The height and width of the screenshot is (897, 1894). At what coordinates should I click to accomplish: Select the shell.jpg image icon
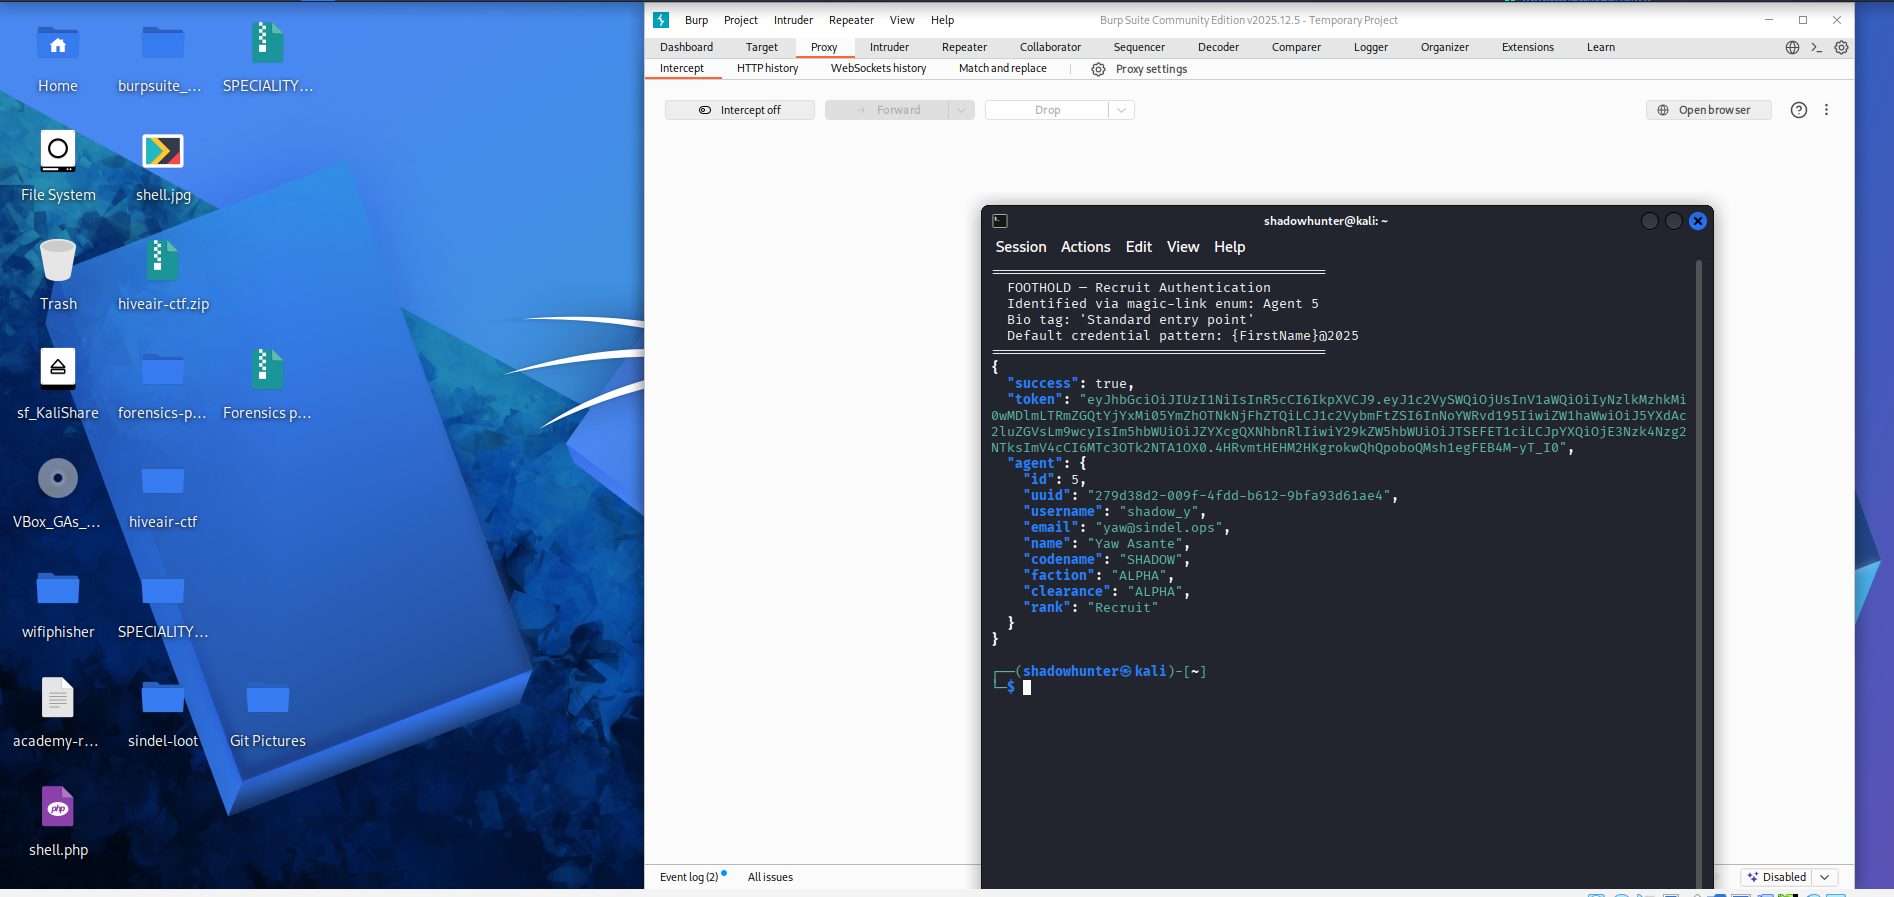click(163, 152)
